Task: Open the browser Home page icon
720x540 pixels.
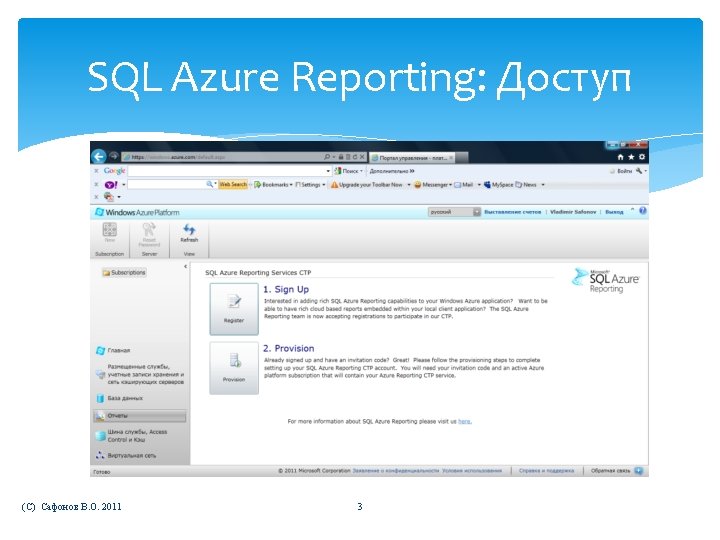Action: pyautogui.click(x=620, y=157)
